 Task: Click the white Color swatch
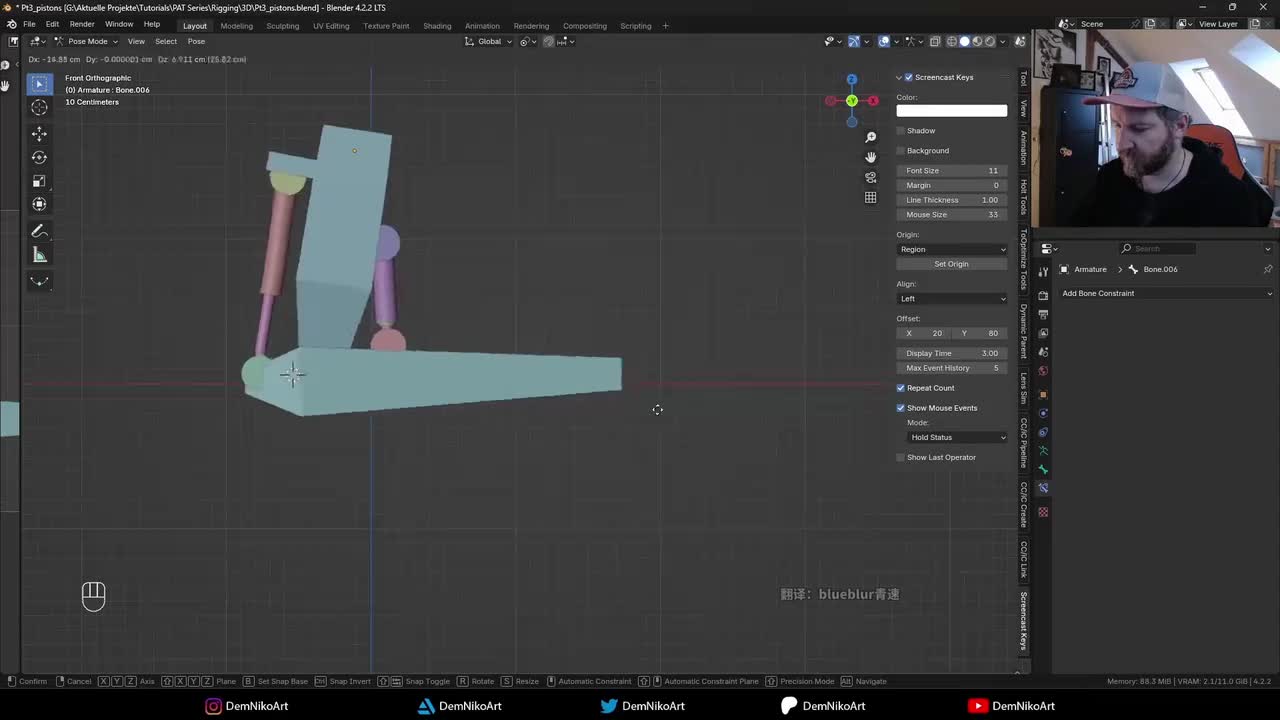click(951, 111)
